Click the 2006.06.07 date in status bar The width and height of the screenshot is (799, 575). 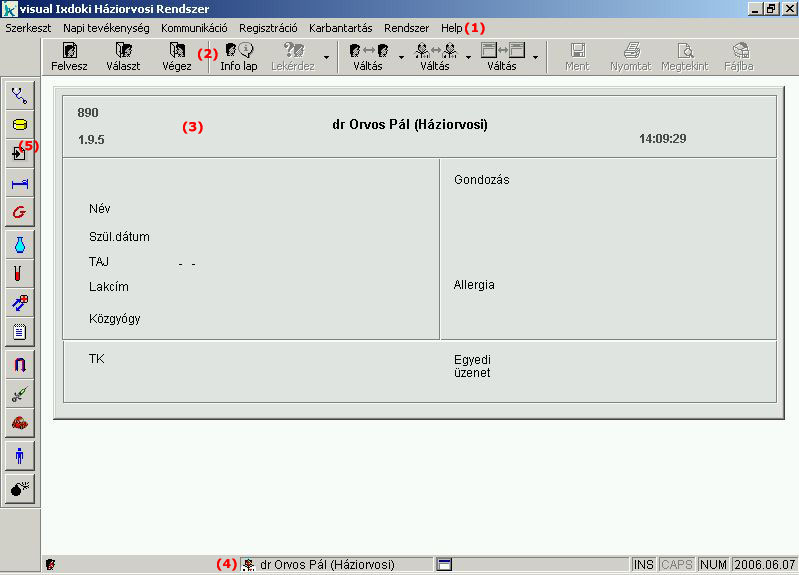click(x=764, y=565)
